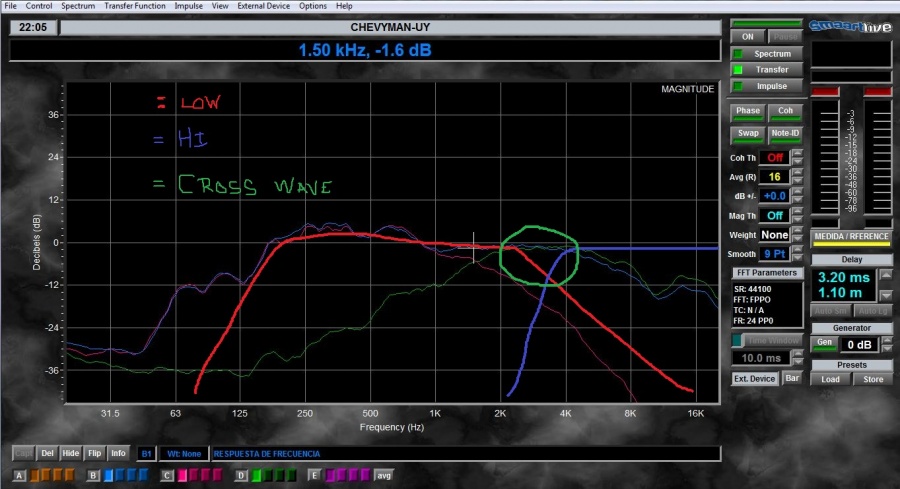Screen dimensions: 900x489
Task: Open the Transfer Function menu
Action: tap(136, 6)
